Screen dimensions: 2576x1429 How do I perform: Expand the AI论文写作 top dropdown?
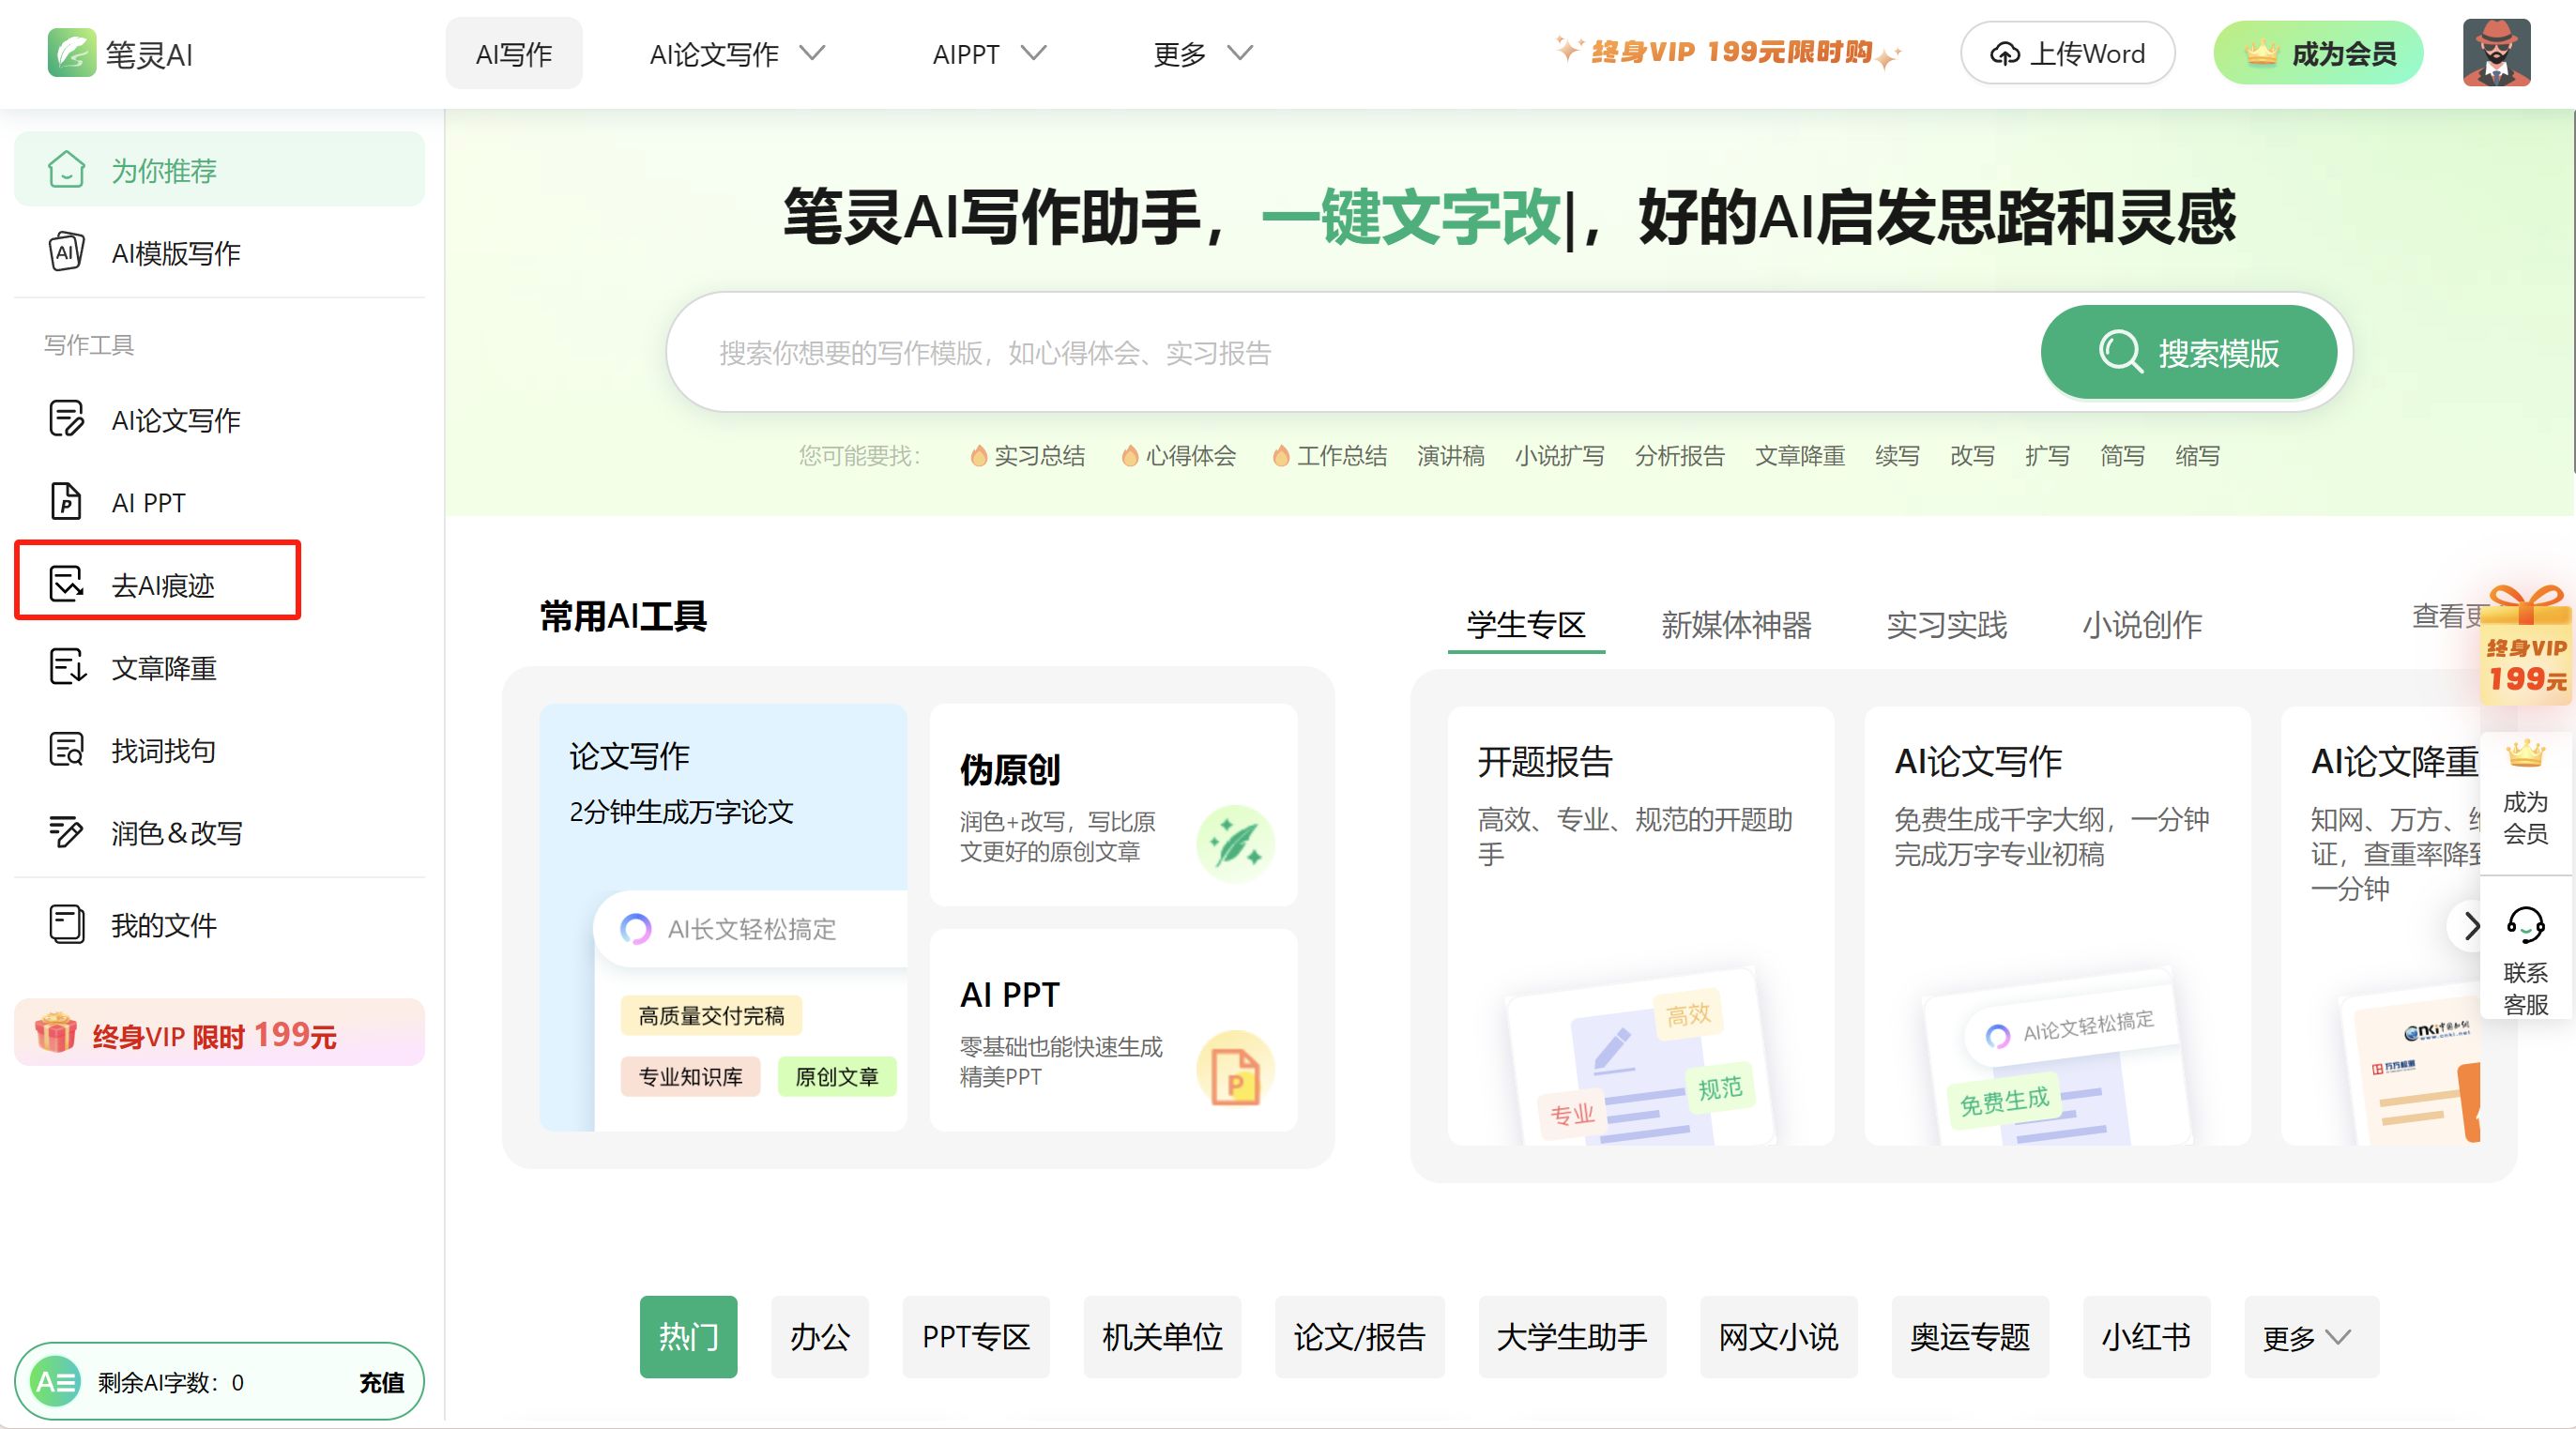tap(738, 53)
